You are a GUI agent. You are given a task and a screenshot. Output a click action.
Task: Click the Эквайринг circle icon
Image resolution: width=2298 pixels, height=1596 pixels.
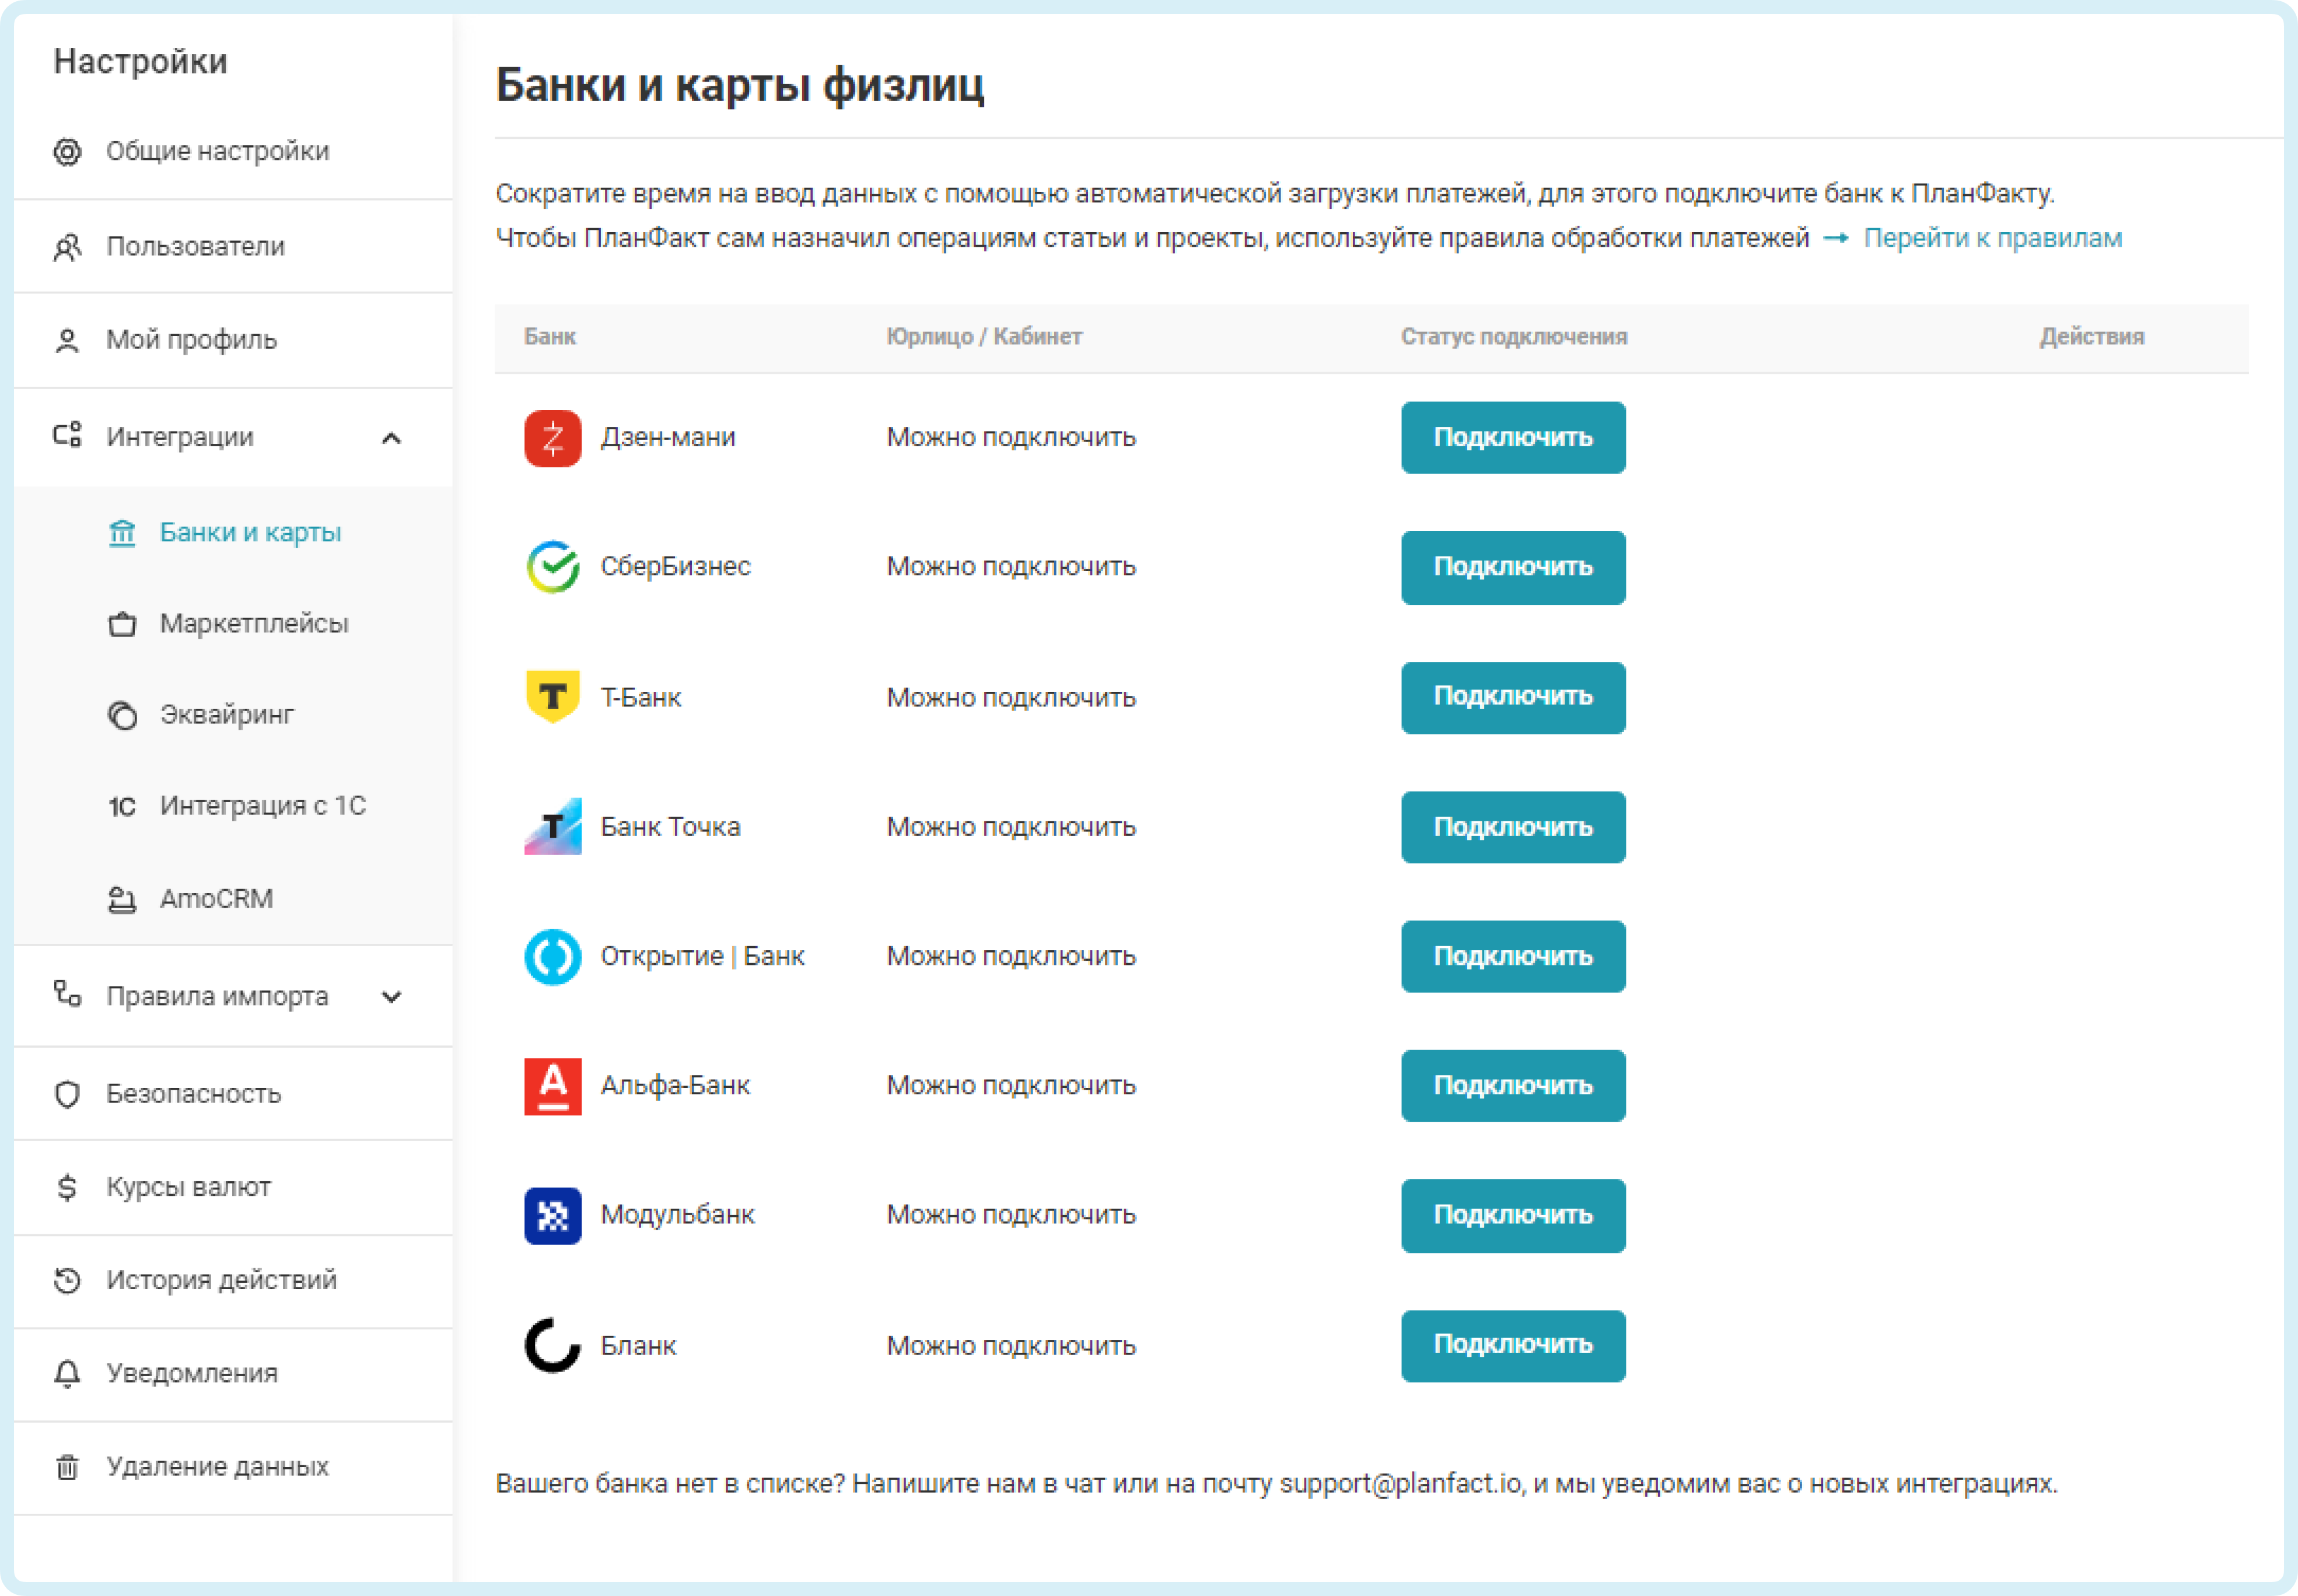tap(122, 715)
